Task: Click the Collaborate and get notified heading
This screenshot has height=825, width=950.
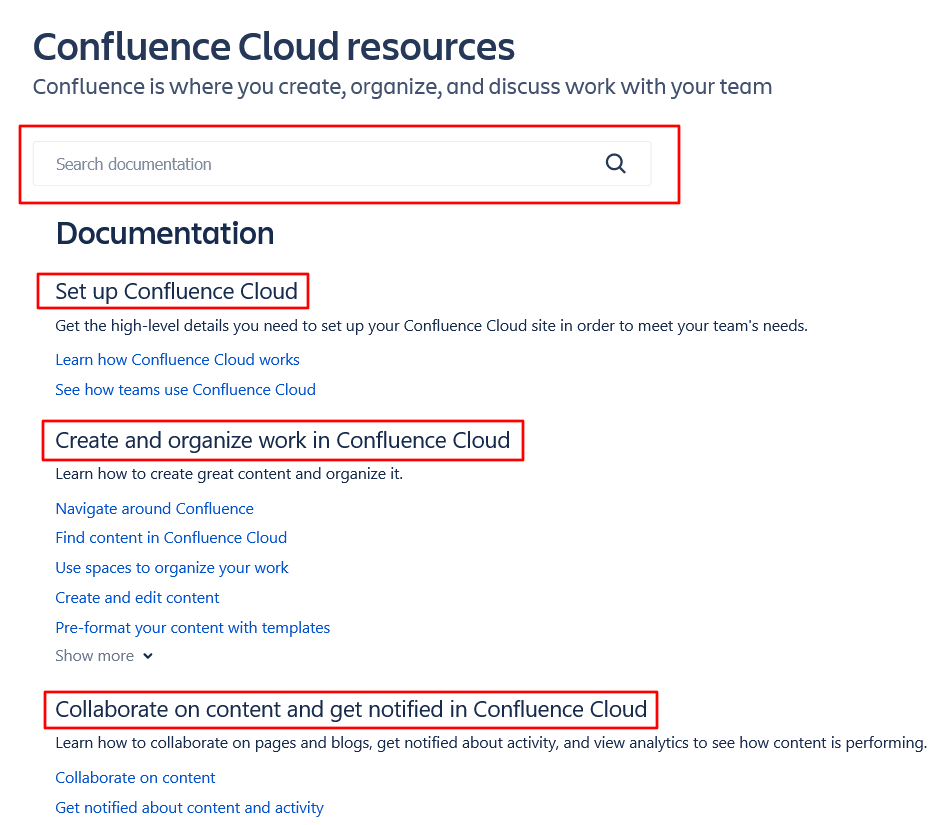Action: 350,709
